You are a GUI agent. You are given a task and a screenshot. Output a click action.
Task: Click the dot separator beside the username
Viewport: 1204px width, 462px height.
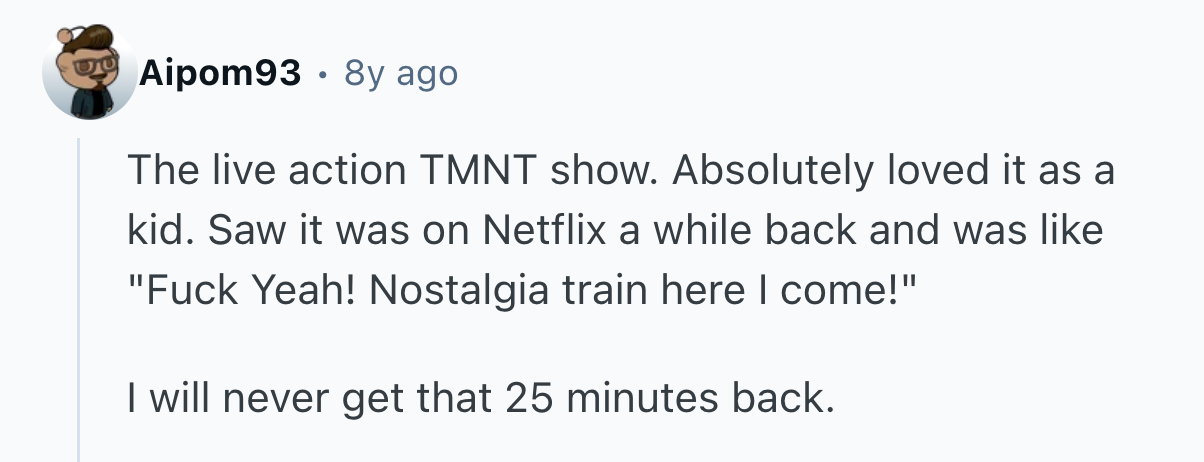pos(322,74)
